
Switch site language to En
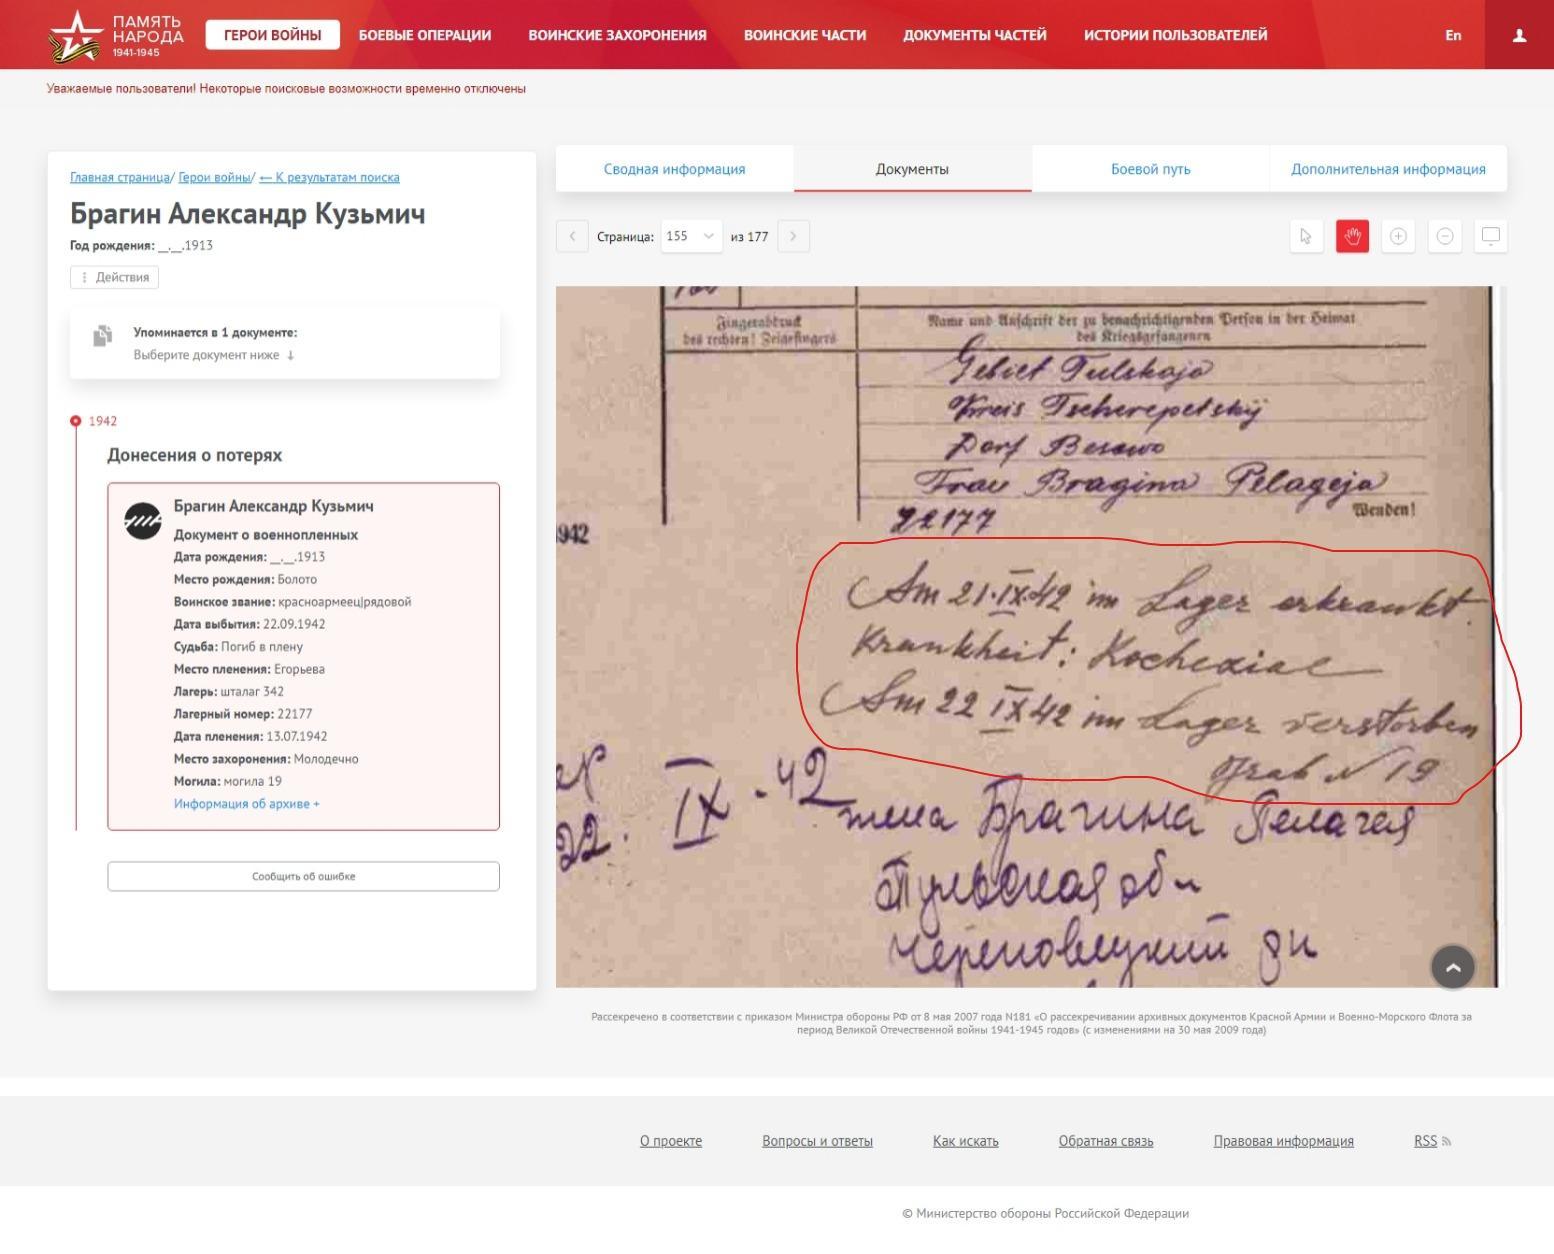tap(1452, 35)
